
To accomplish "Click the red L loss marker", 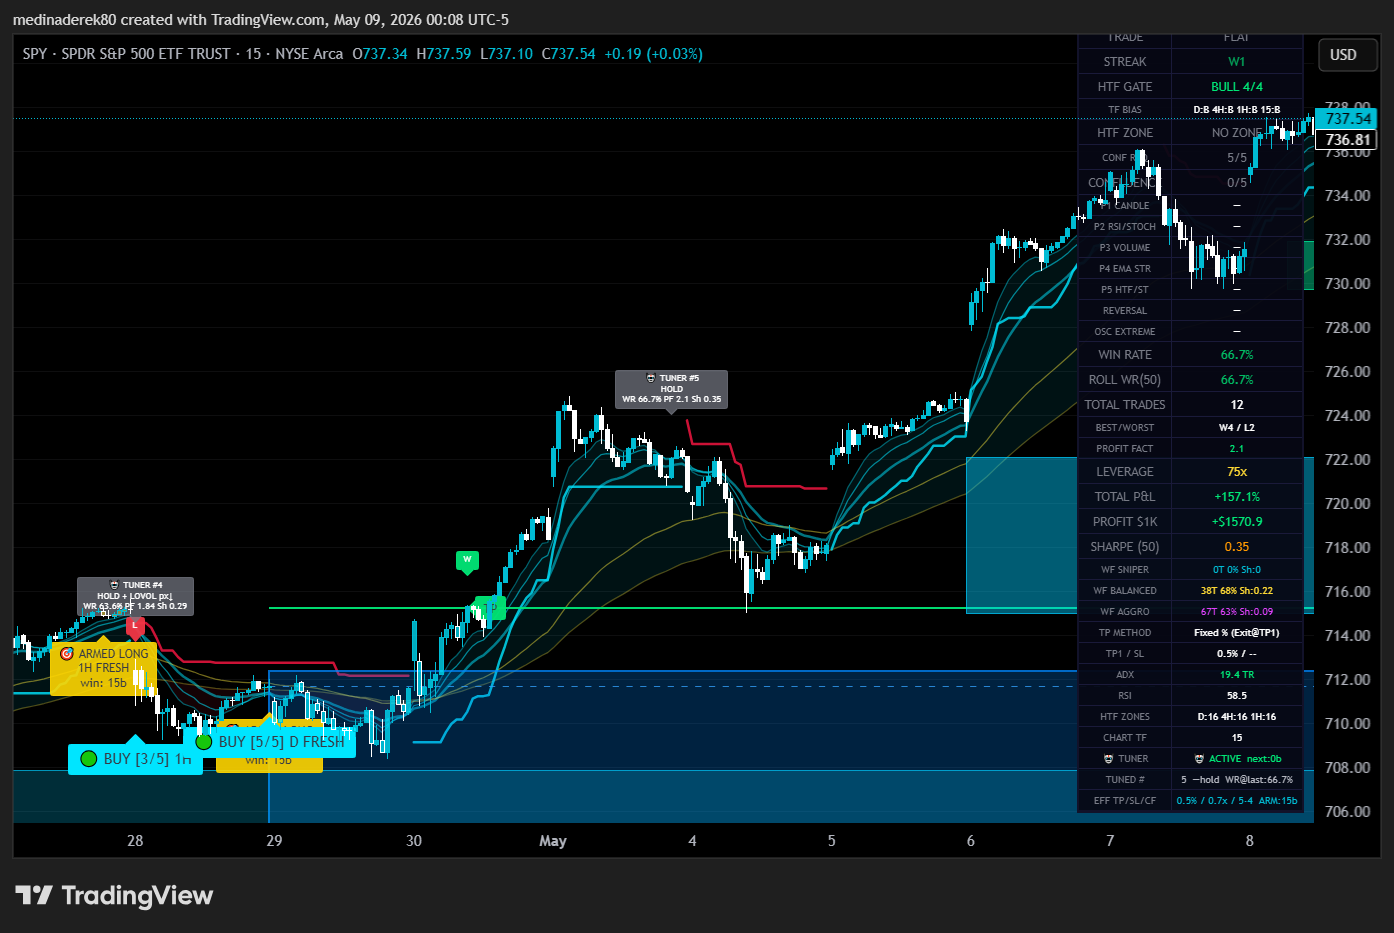I will click(x=135, y=627).
